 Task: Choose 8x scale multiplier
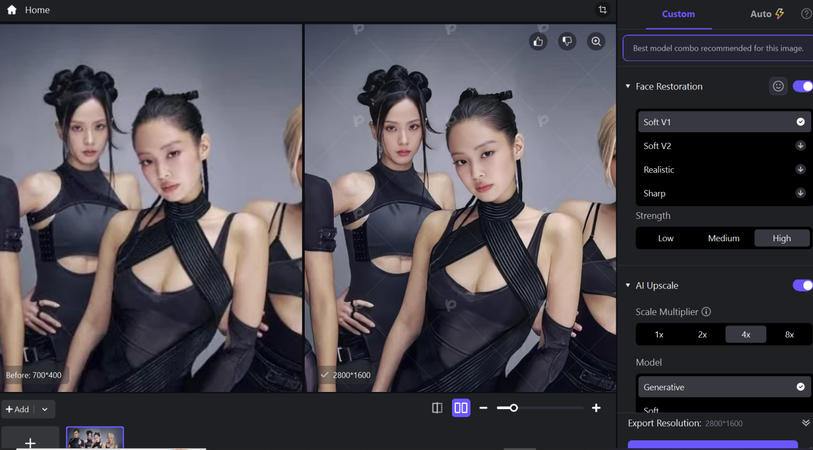[x=789, y=334]
